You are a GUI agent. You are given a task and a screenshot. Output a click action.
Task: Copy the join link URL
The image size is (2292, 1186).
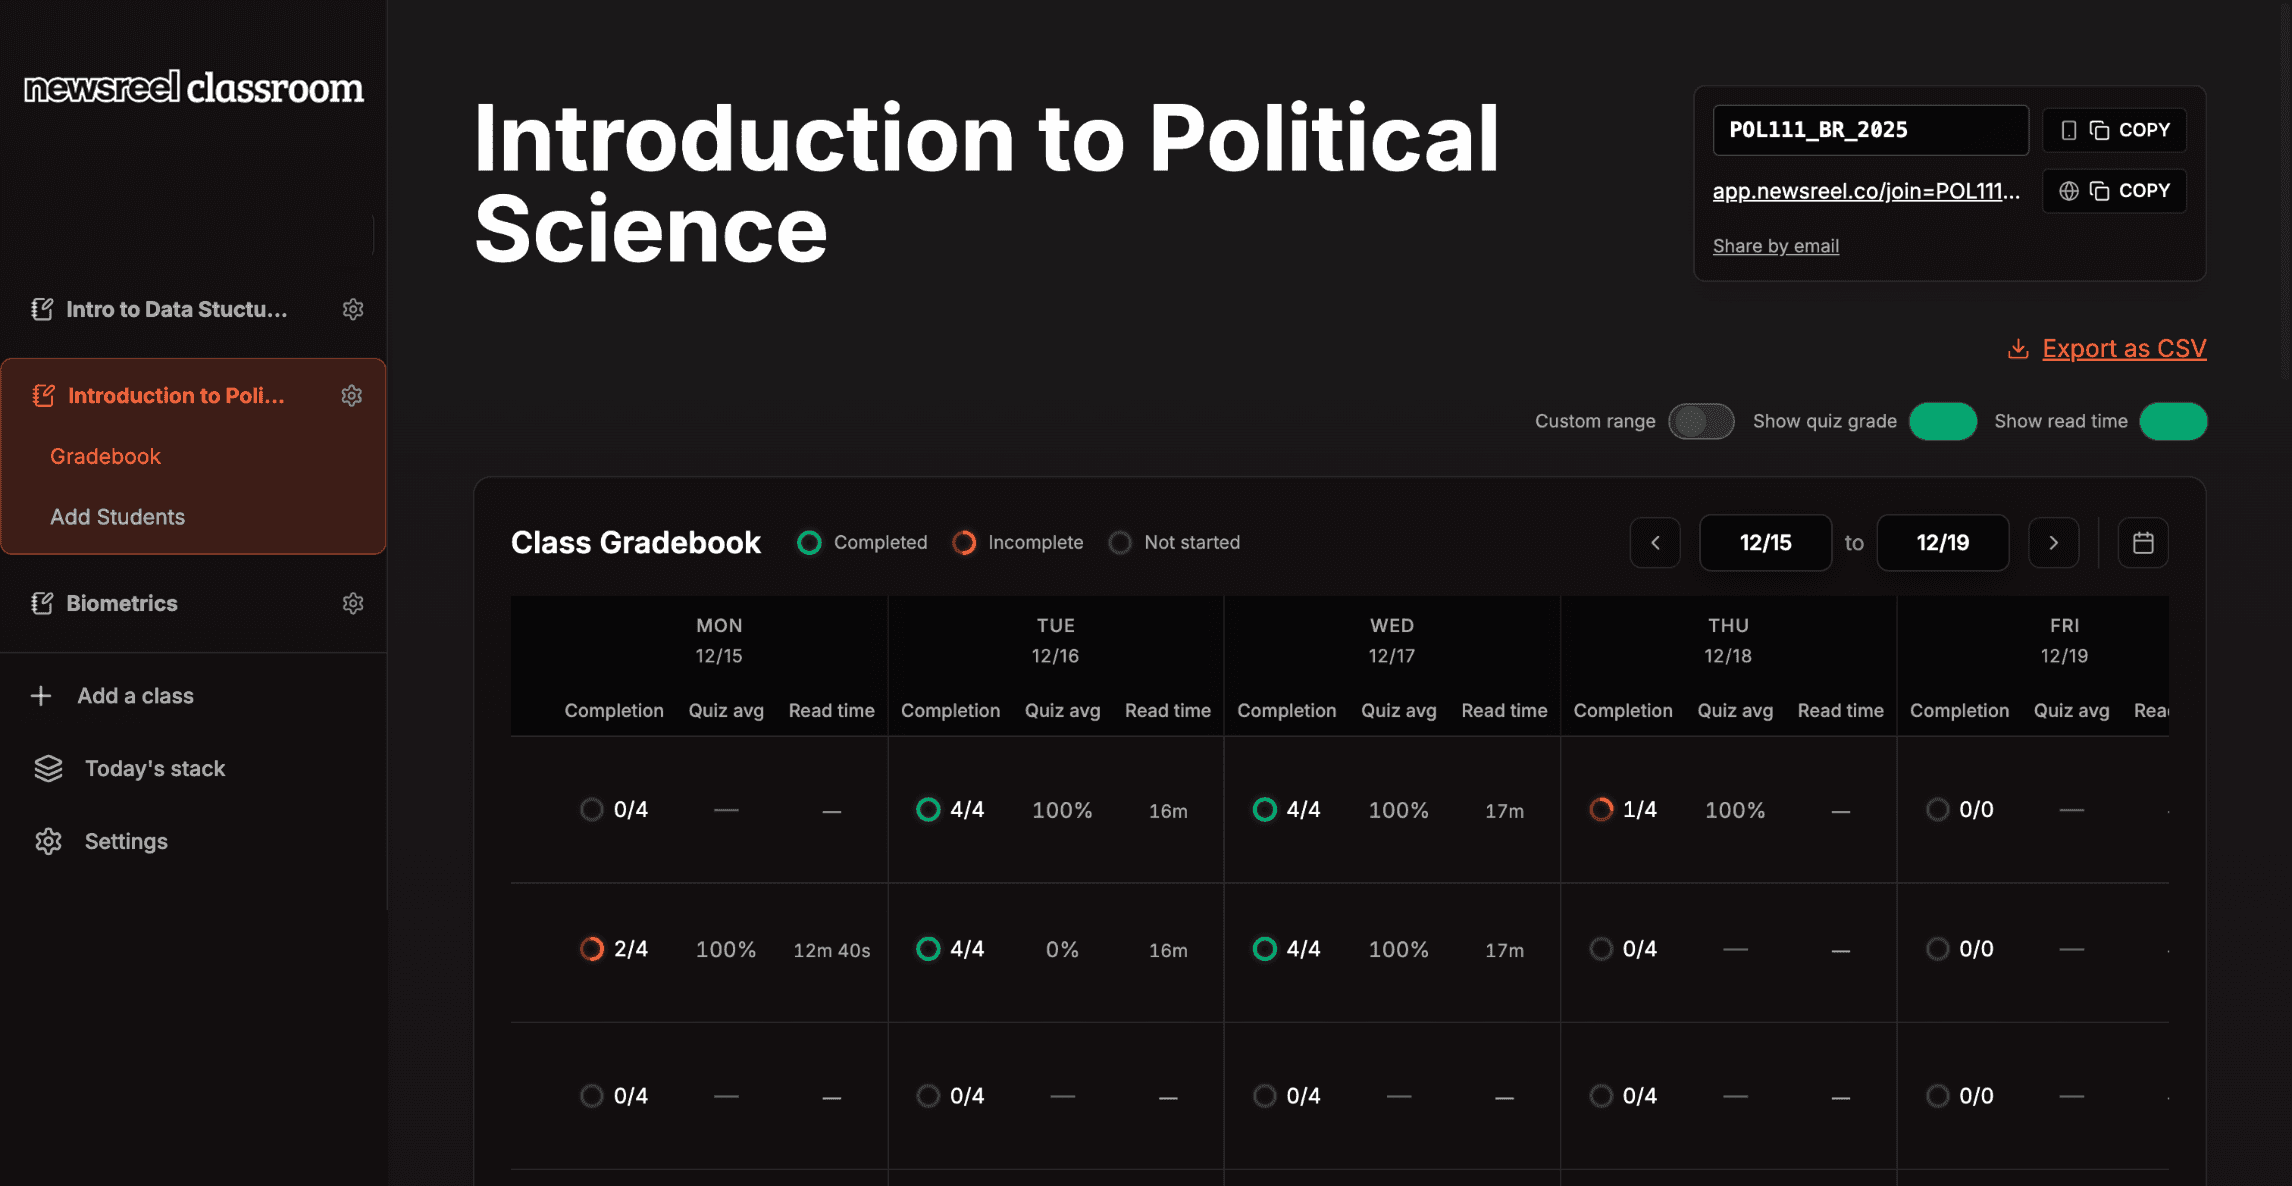[2114, 191]
